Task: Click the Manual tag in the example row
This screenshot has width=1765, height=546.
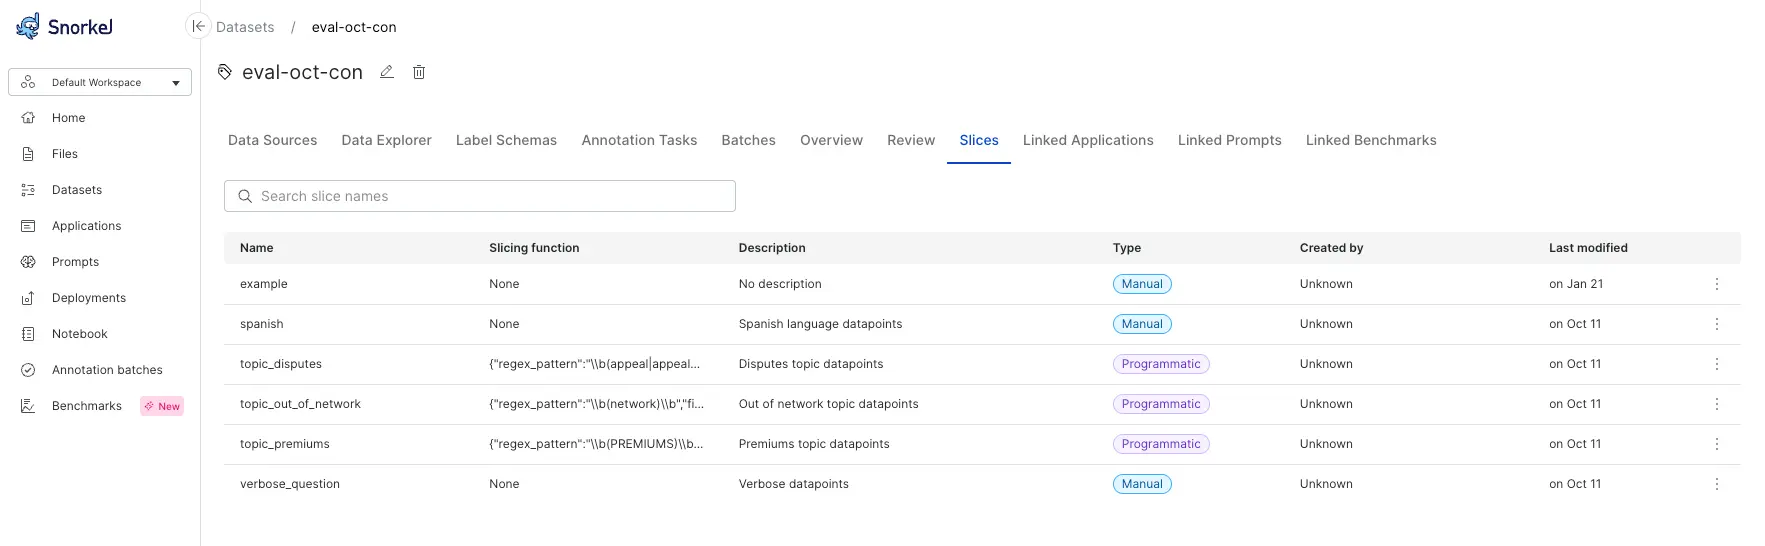Action: [x=1142, y=284]
